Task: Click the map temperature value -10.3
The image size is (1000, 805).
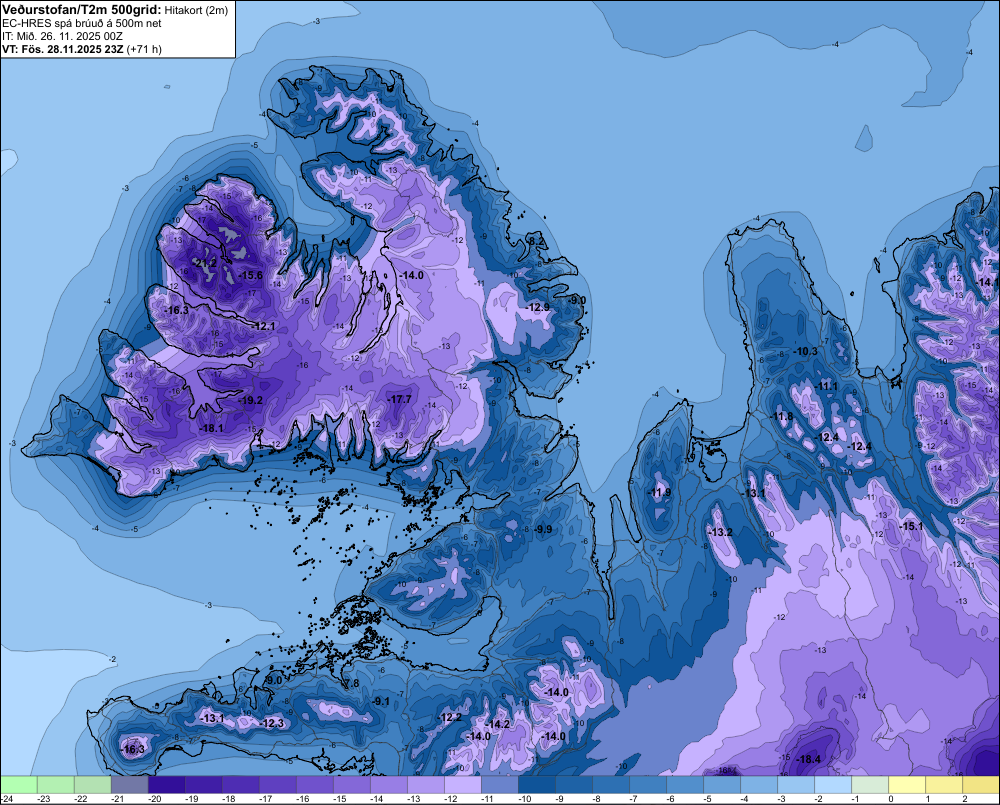Action: tap(805, 351)
